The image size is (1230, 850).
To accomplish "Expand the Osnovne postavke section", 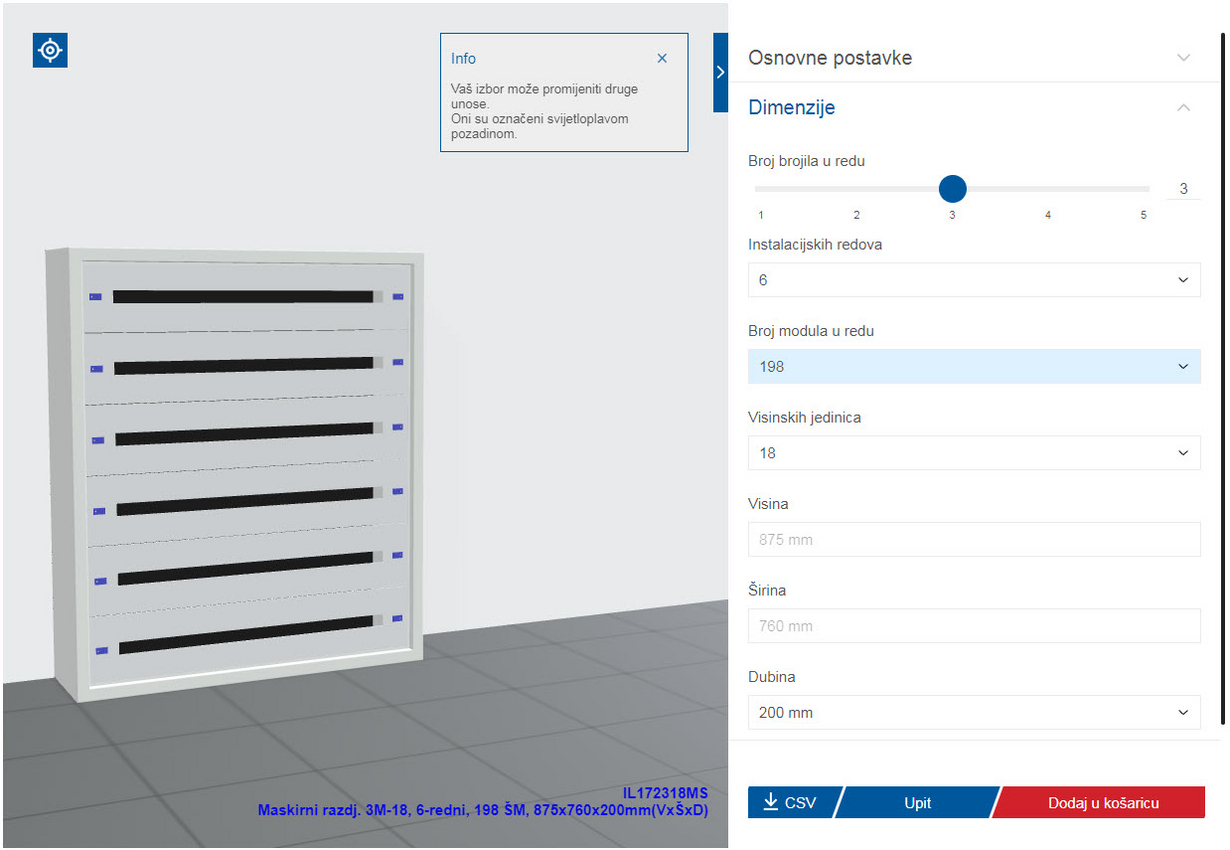I will pyautogui.click(x=1184, y=58).
